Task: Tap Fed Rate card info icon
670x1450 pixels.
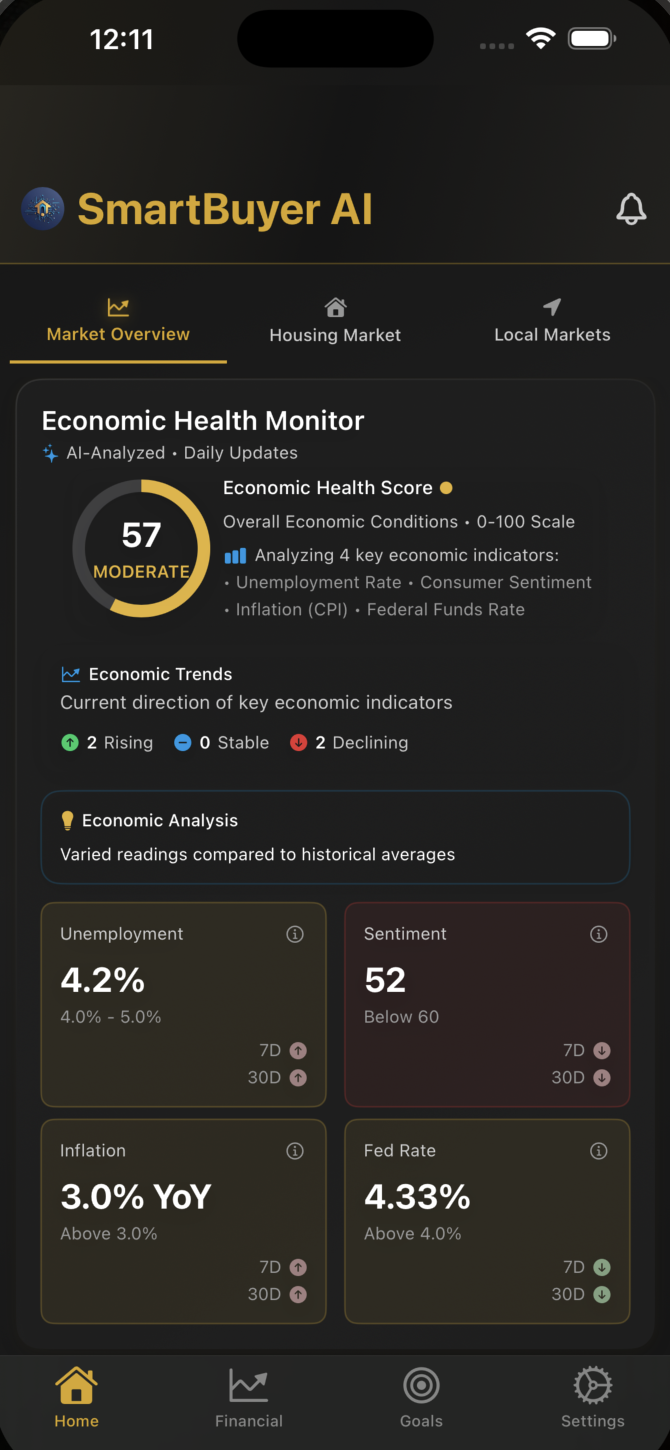Action: (x=599, y=1151)
